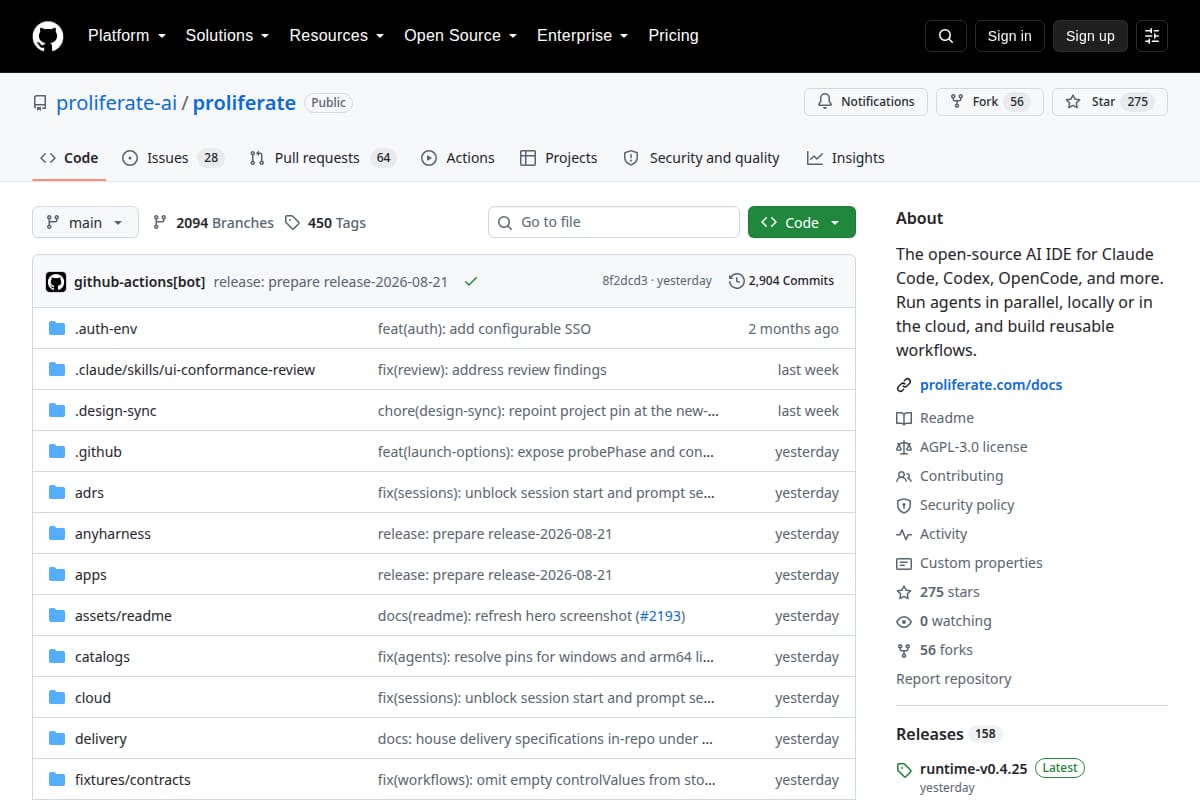Viewport: 1200px width, 800px height.
Task: Open Releases 158 heading link
Action: pos(948,734)
